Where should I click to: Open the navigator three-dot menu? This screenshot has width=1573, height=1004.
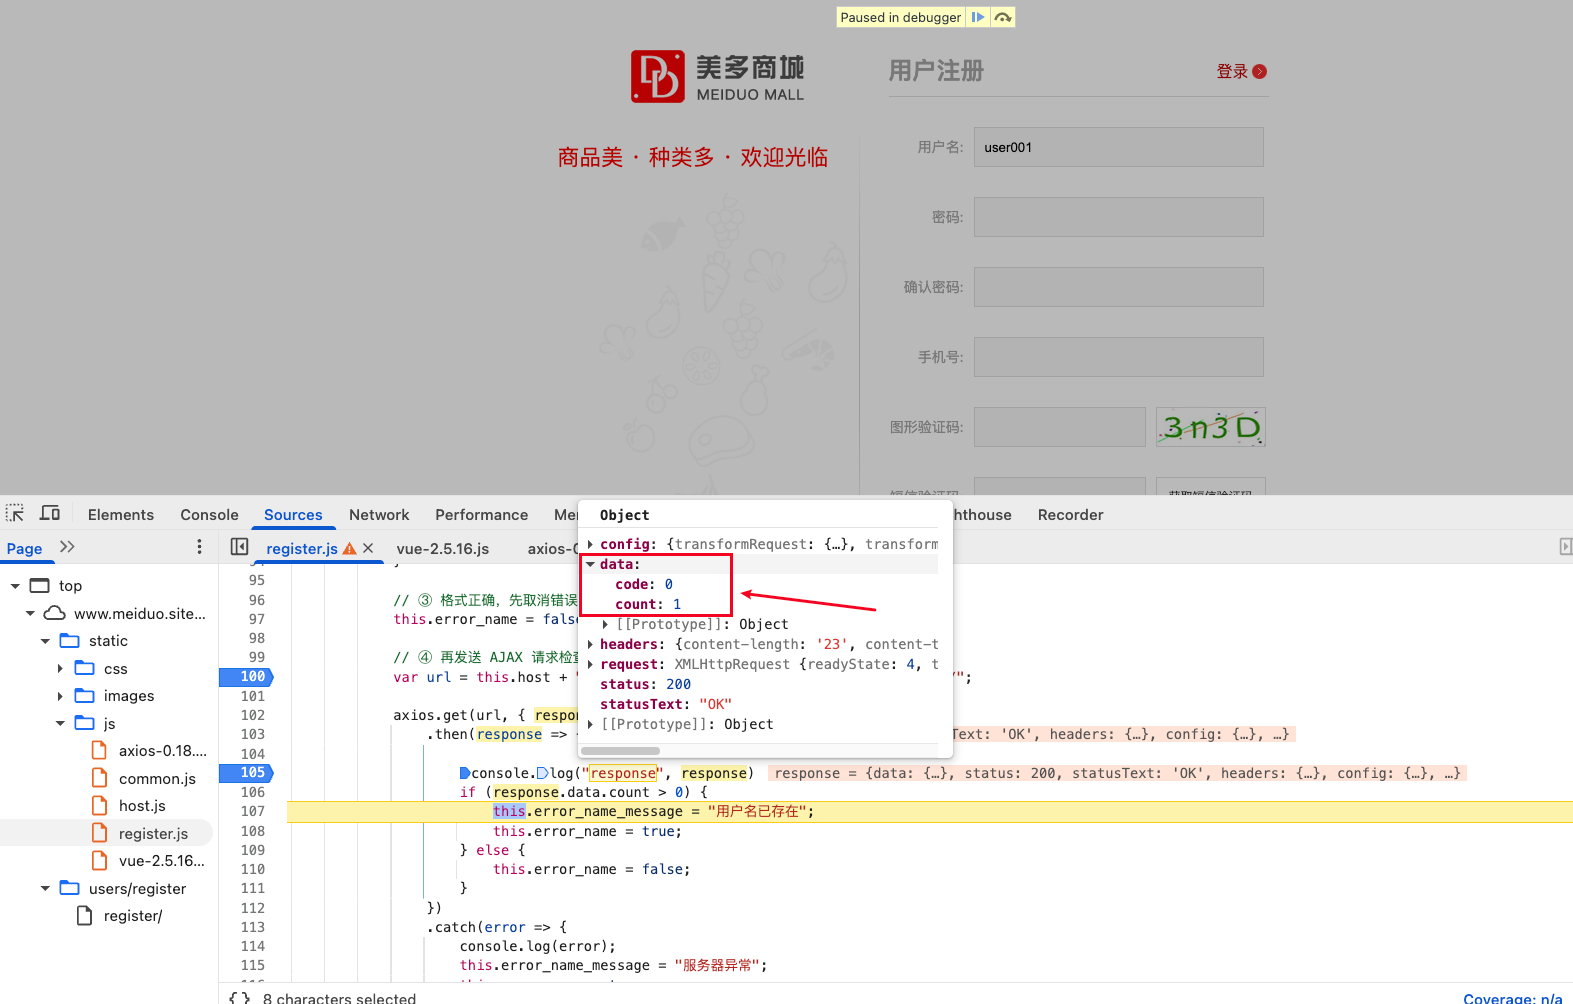point(199,547)
